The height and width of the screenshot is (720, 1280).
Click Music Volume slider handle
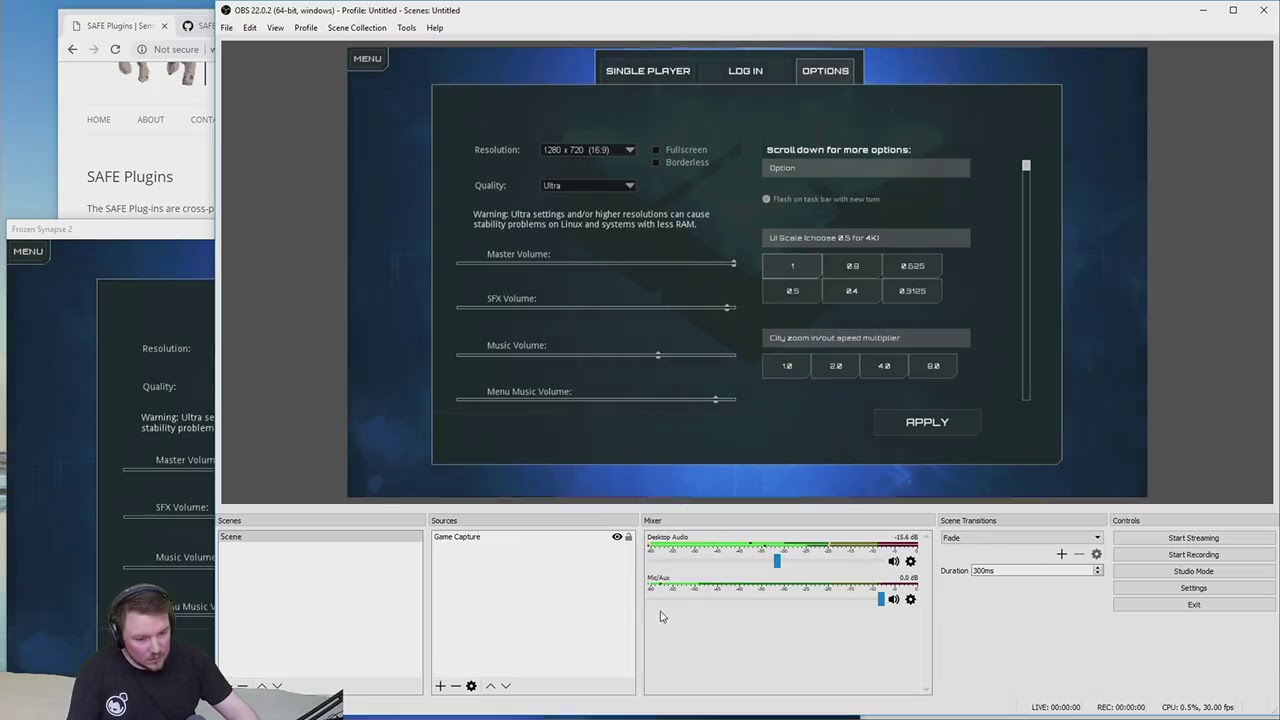658,355
